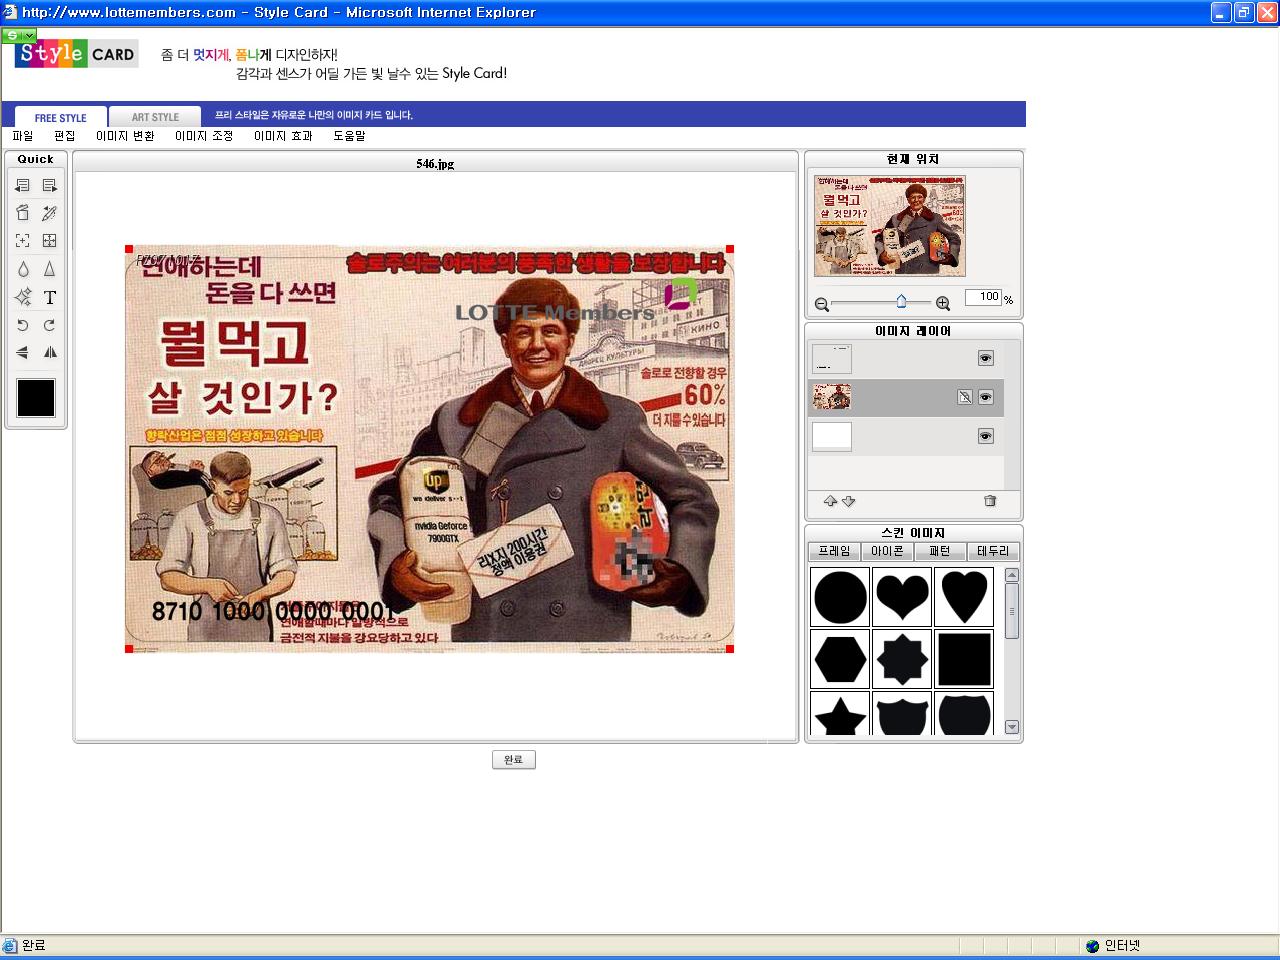Delete the layer with the trash icon
1280x960 pixels.
(990, 501)
